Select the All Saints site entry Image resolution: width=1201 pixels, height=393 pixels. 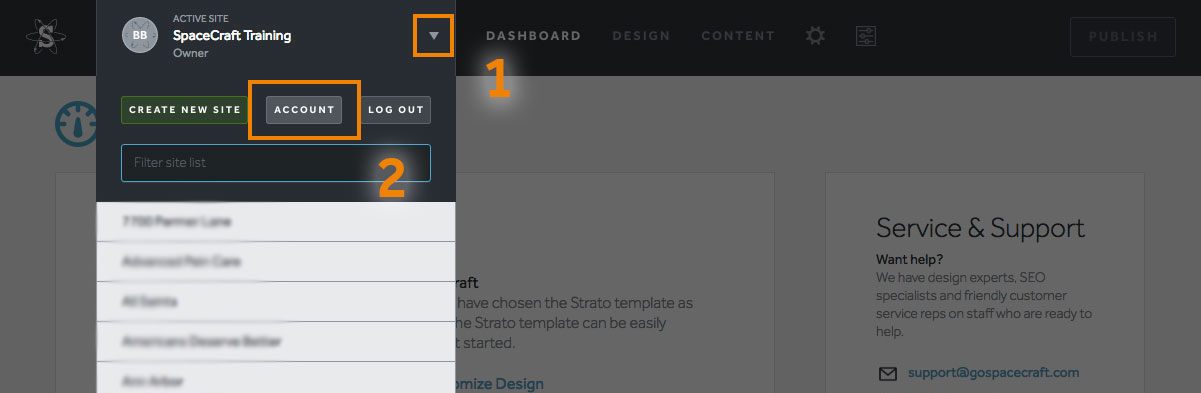click(276, 302)
